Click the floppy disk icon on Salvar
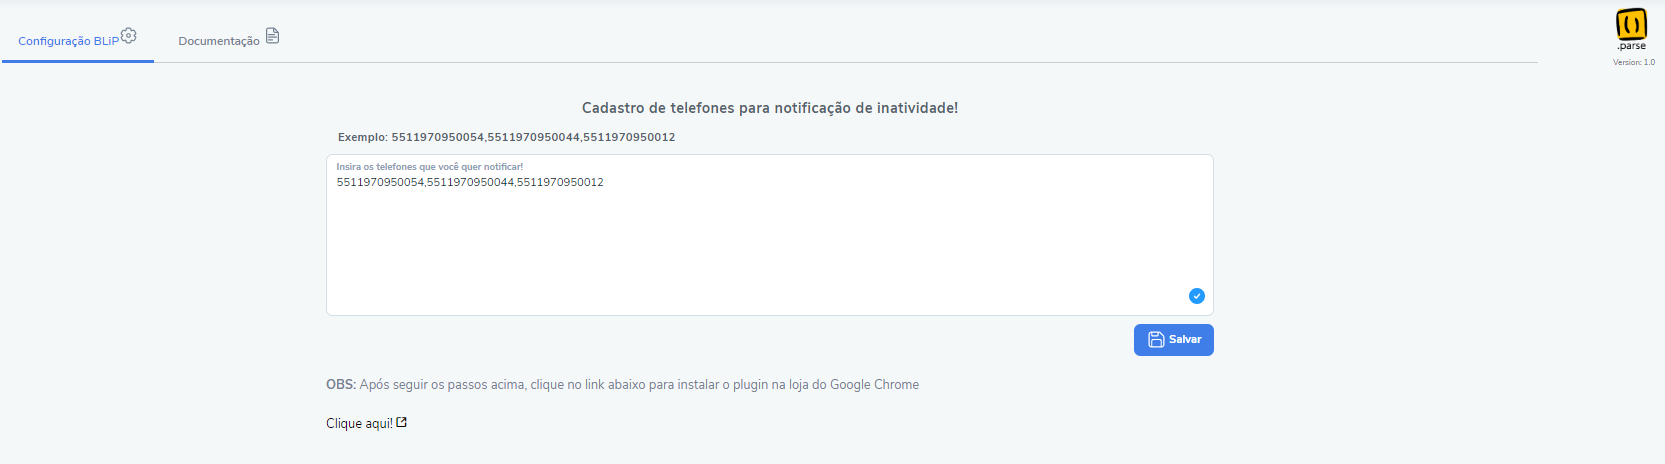This screenshot has height=464, width=1665. pos(1156,340)
